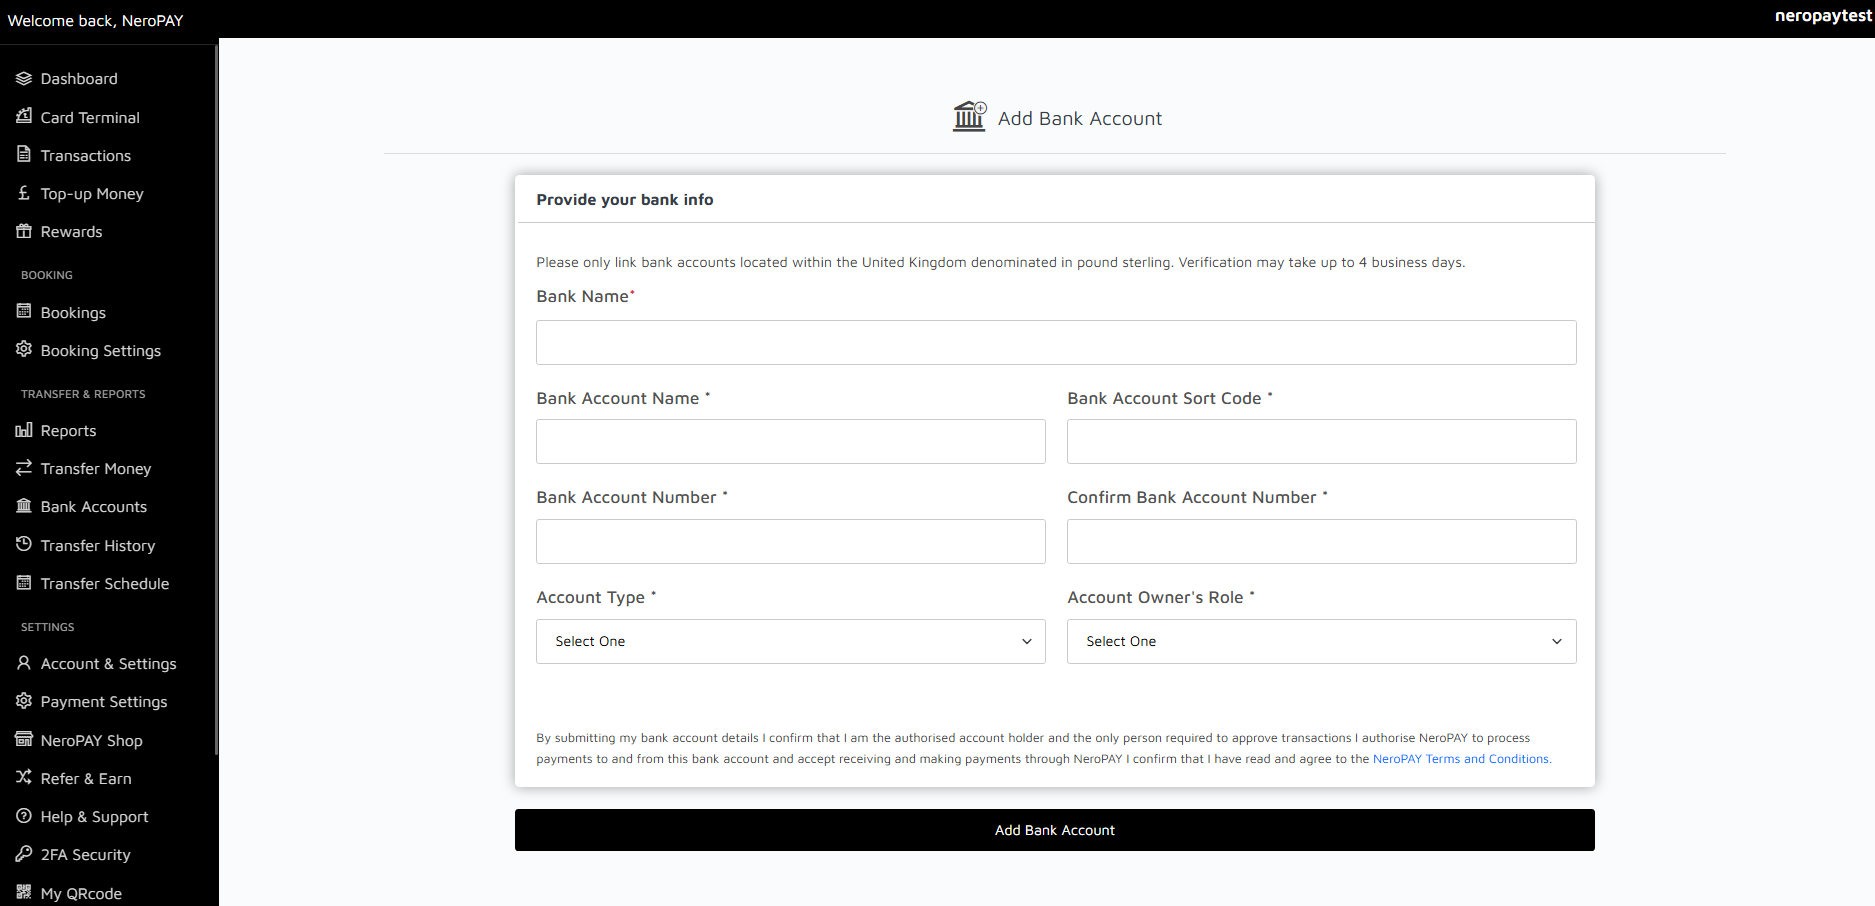
Task: Click the Dashboard layers icon in sidebar
Action: tap(24, 78)
